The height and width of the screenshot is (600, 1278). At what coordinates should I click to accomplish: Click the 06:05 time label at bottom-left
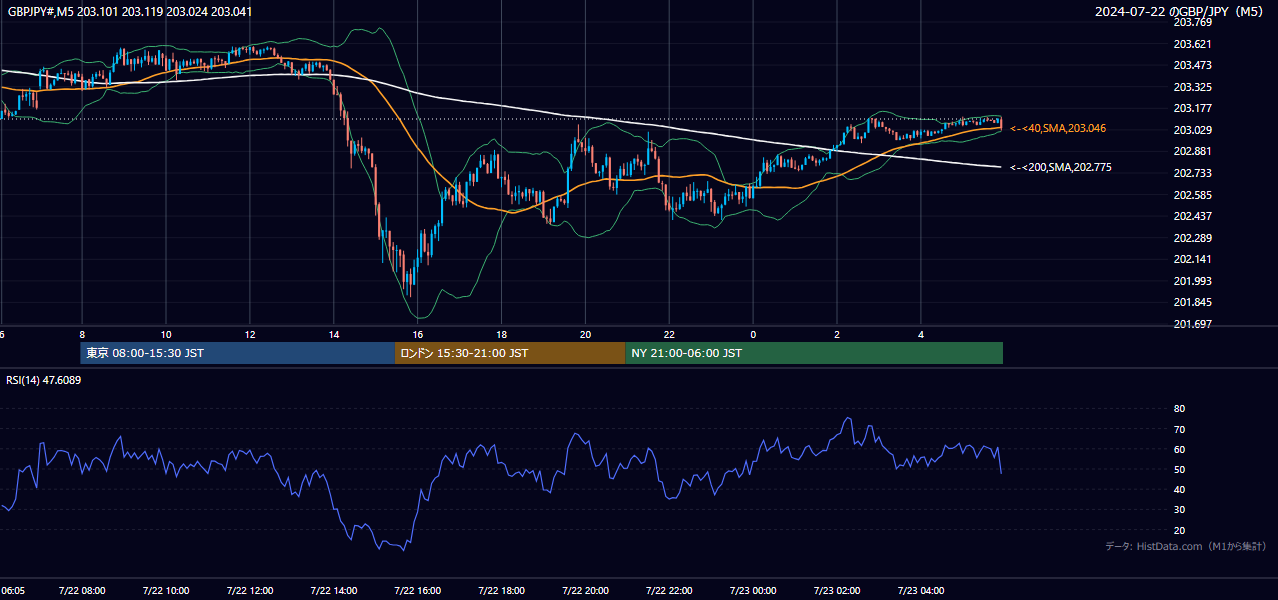pyautogui.click(x=12, y=591)
